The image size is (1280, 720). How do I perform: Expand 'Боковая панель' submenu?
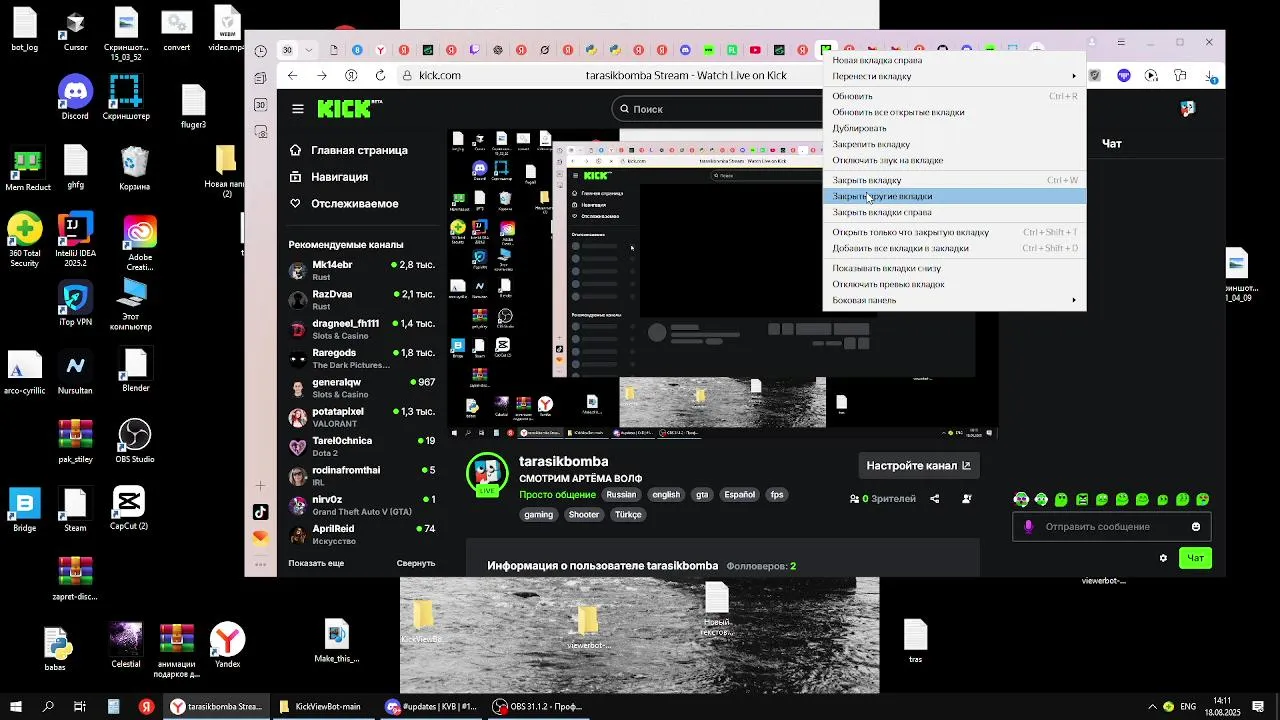(954, 300)
